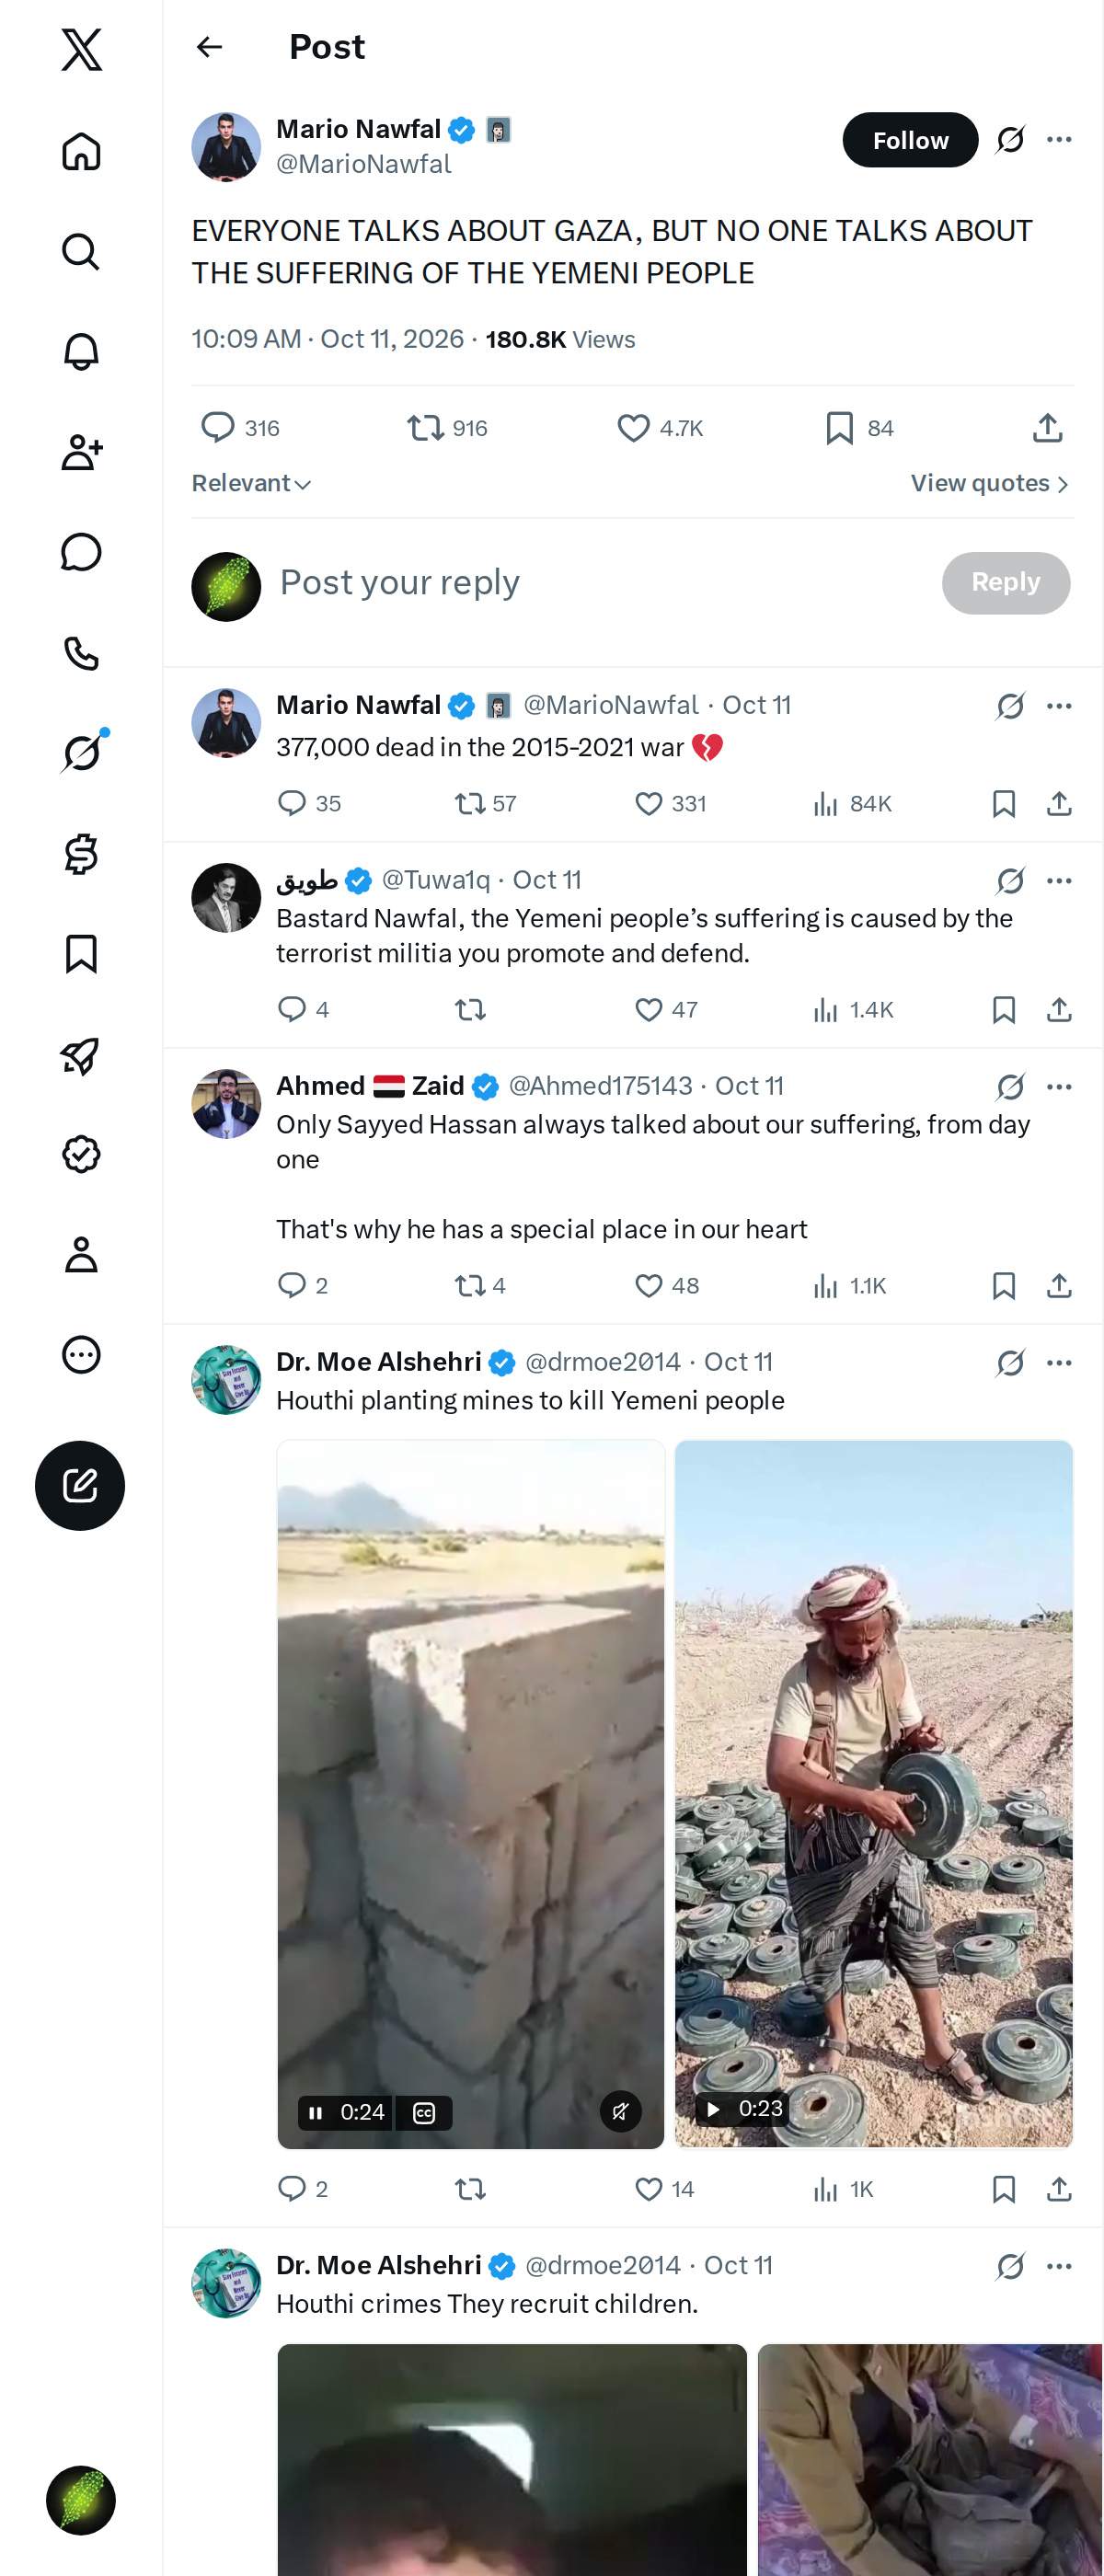This screenshot has height=2576, width=1104.
Task: Share the main post via upload icon
Action: [x=1047, y=428]
